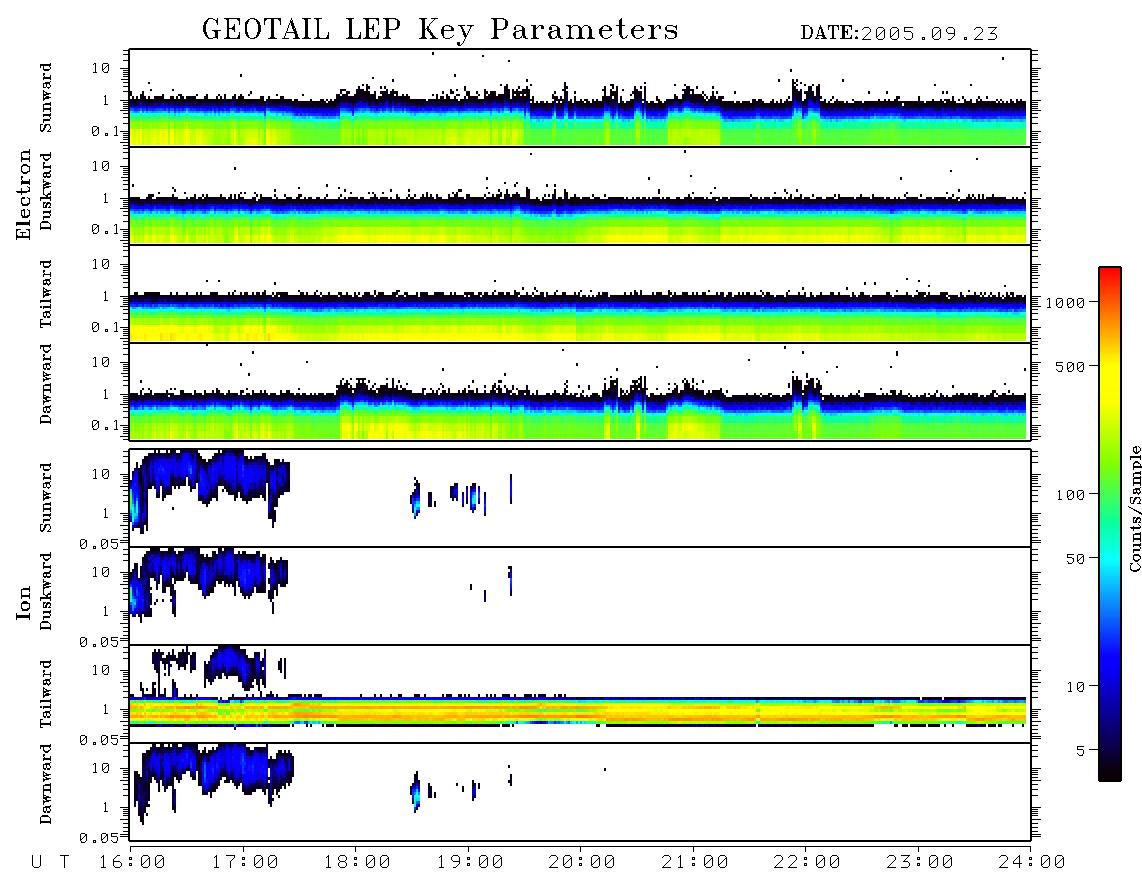Click the 17:00 time tick label
1142x880 pixels.
245,863
